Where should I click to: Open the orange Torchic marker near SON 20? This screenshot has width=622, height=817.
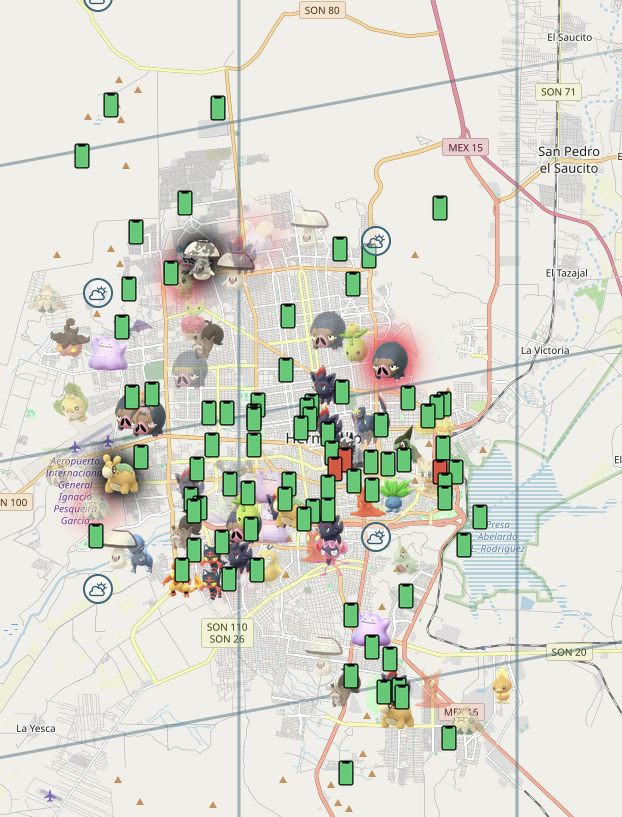coord(502,685)
